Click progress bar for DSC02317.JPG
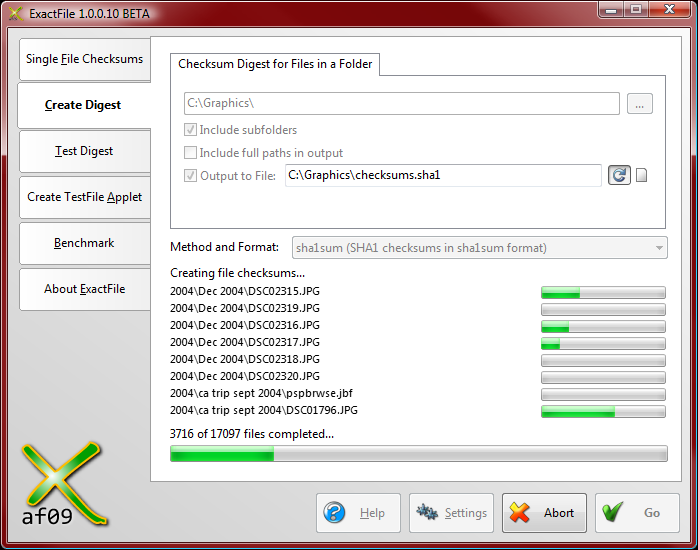 coord(603,343)
